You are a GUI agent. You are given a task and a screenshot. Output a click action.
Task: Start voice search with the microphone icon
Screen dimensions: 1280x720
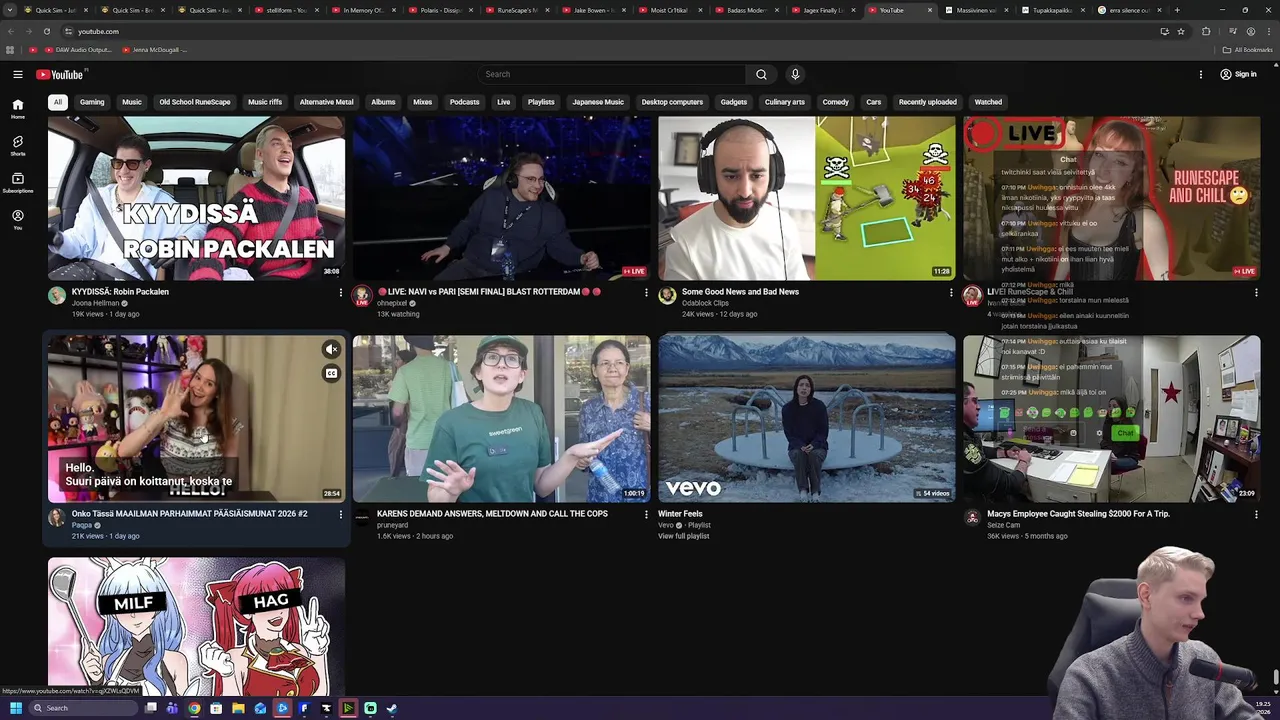(x=795, y=74)
